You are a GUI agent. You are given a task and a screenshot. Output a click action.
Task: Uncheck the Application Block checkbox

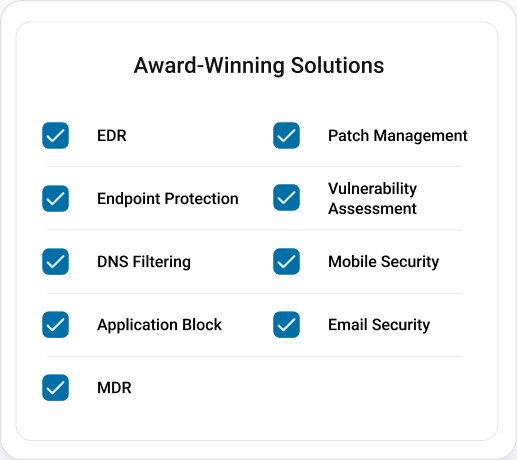coord(55,325)
